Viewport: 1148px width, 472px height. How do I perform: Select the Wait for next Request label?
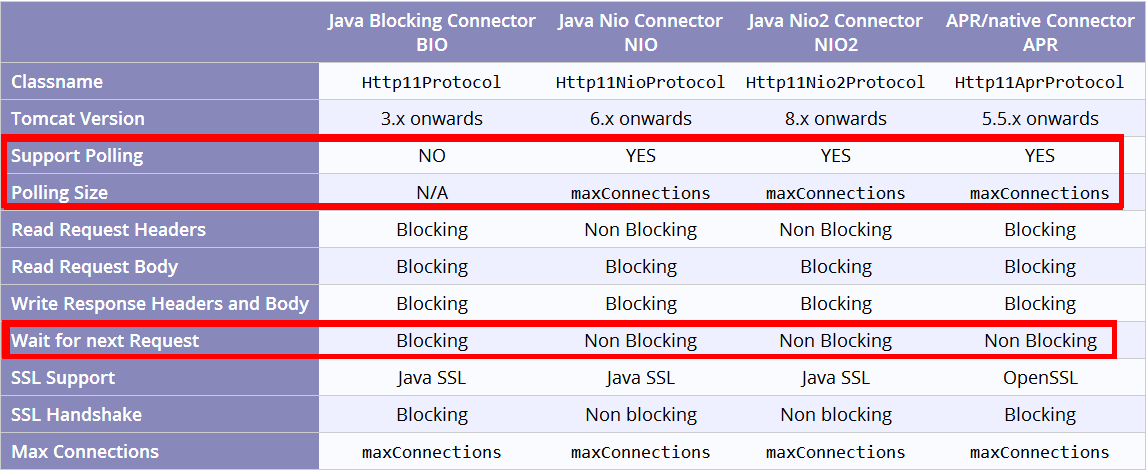pos(105,341)
